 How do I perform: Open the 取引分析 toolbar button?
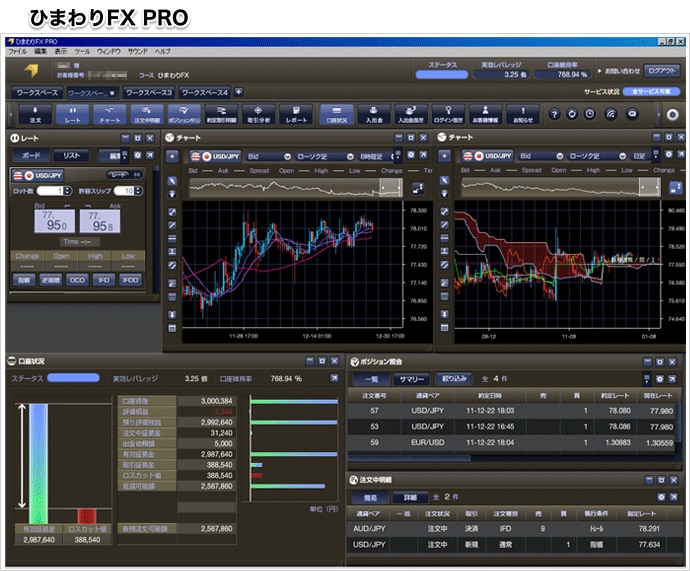coord(259,114)
